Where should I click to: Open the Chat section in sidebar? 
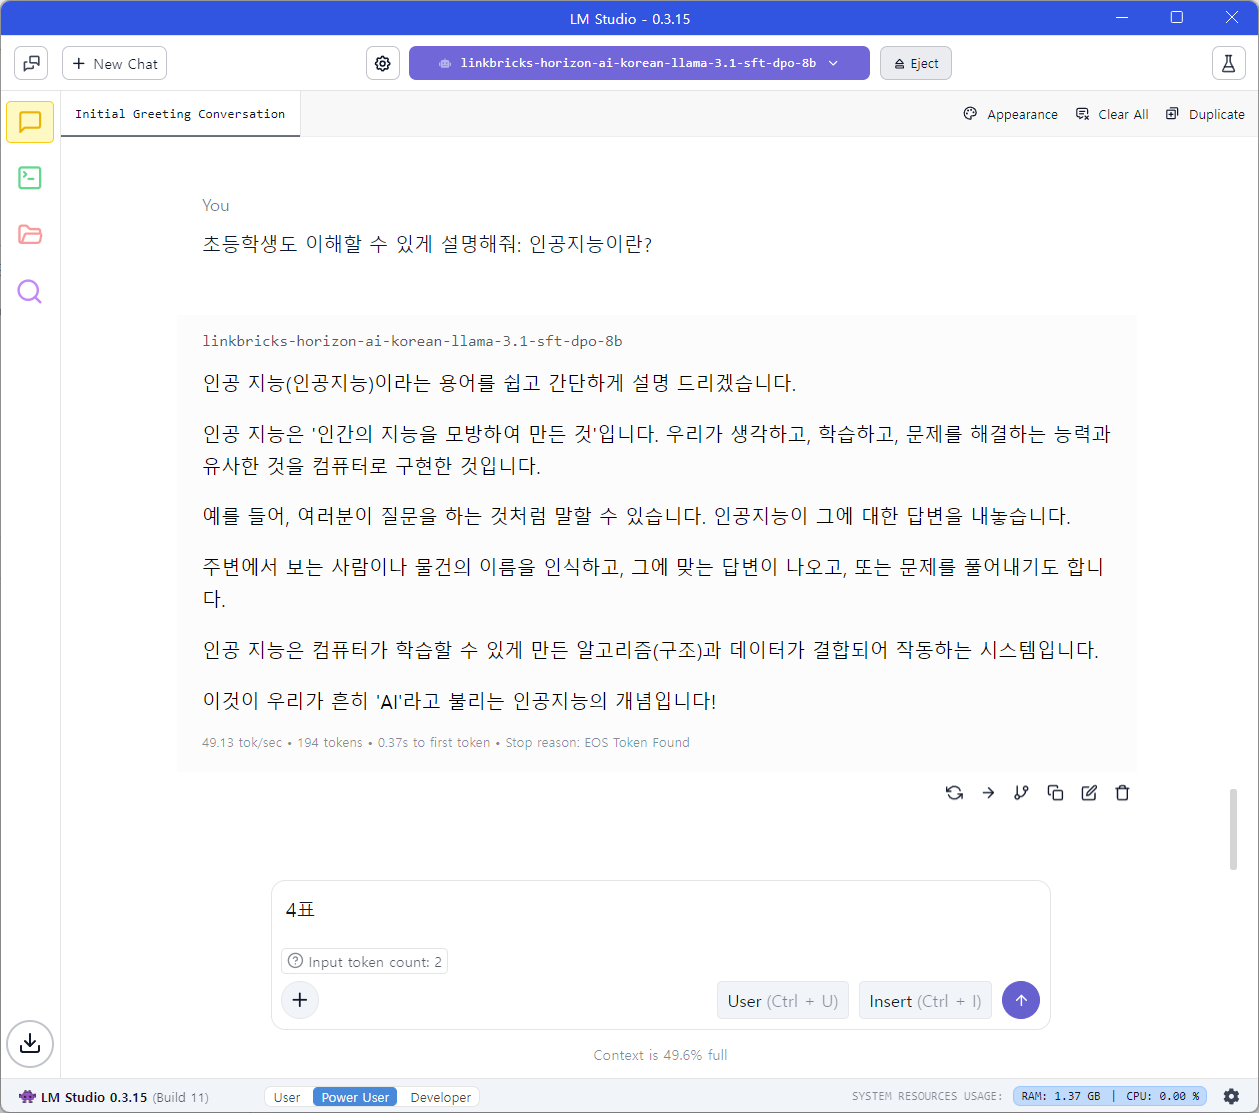pos(30,122)
